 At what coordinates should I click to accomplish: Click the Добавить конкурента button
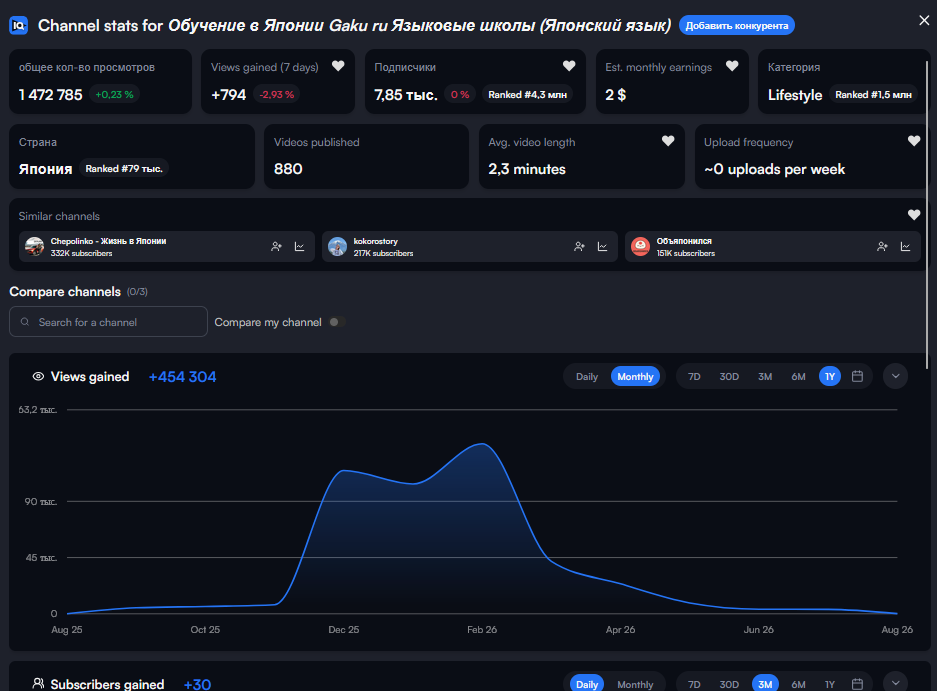click(737, 25)
